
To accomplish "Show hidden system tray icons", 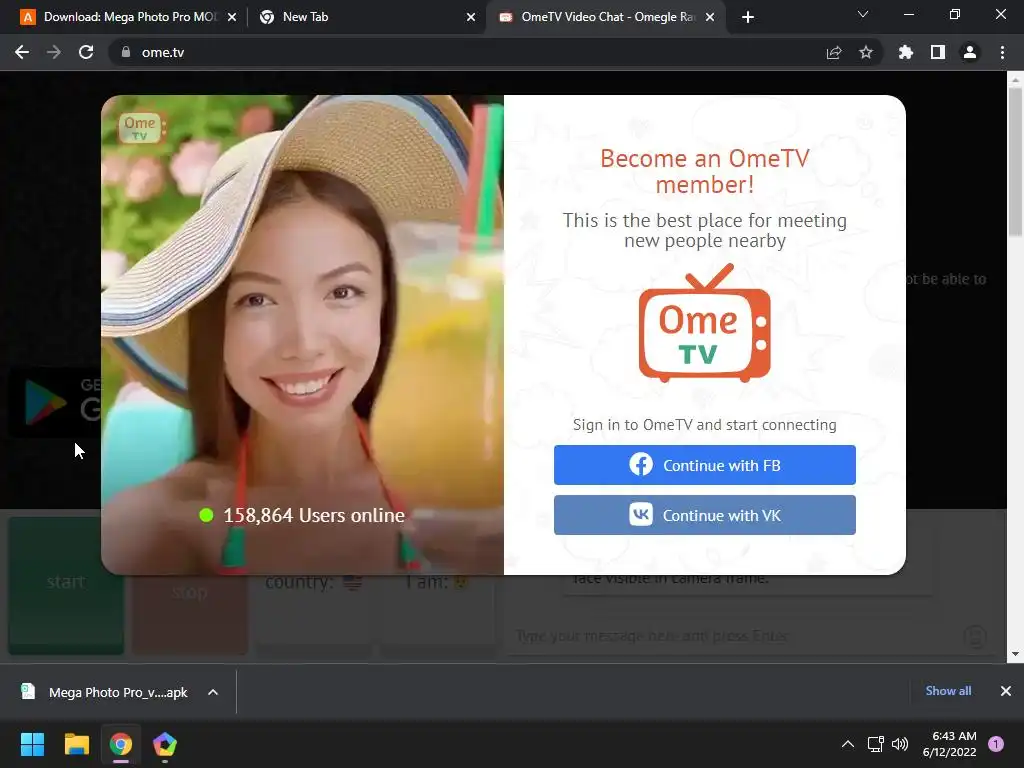I will click(x=848, y=744).
